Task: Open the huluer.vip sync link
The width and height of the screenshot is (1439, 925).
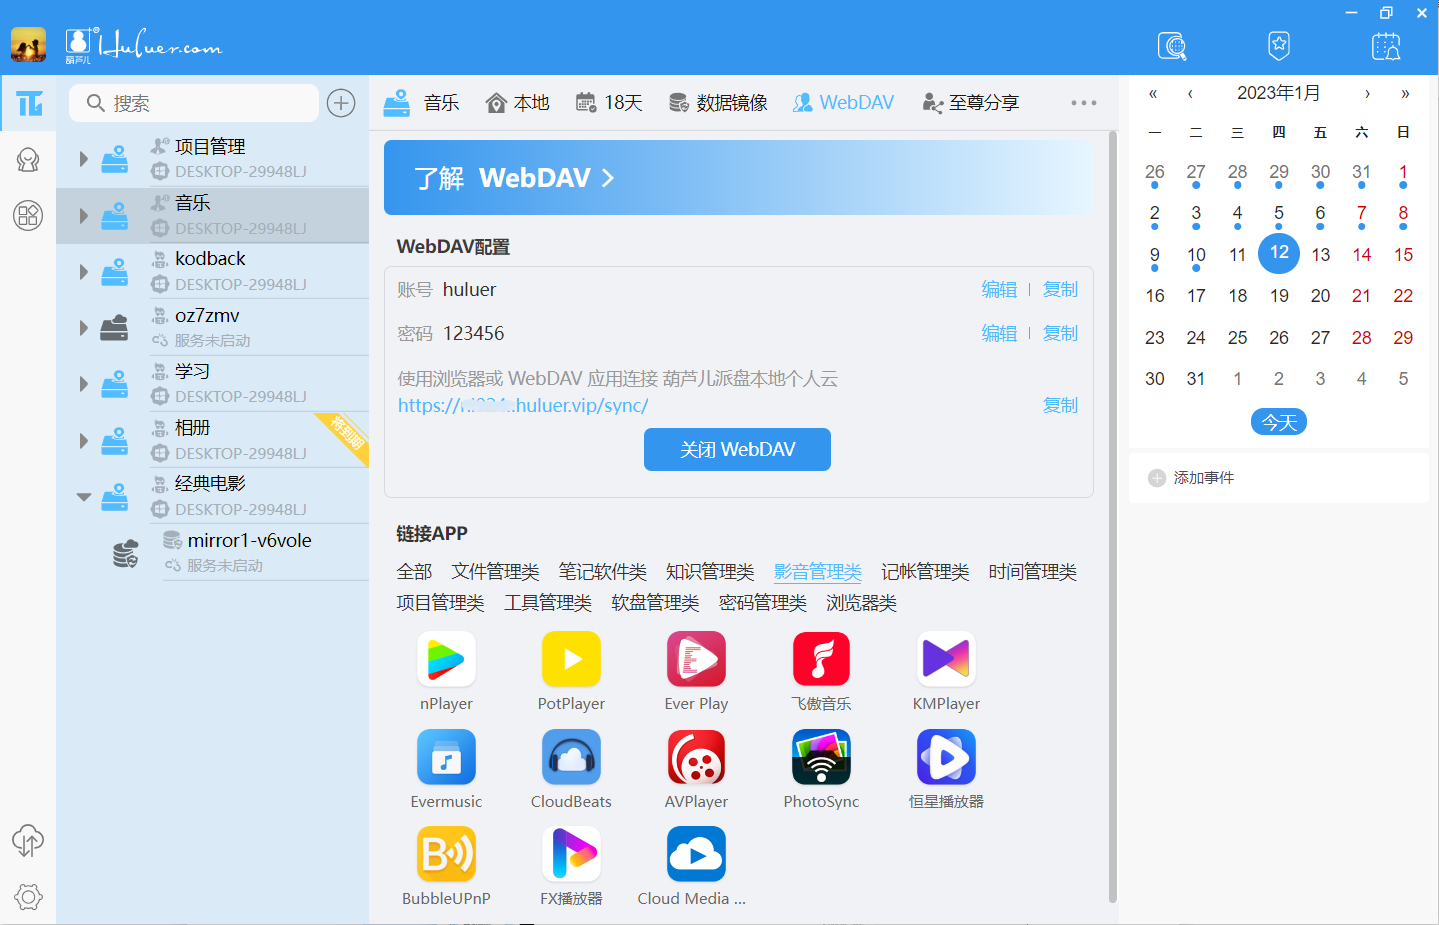Action: (x=523, y=405)
